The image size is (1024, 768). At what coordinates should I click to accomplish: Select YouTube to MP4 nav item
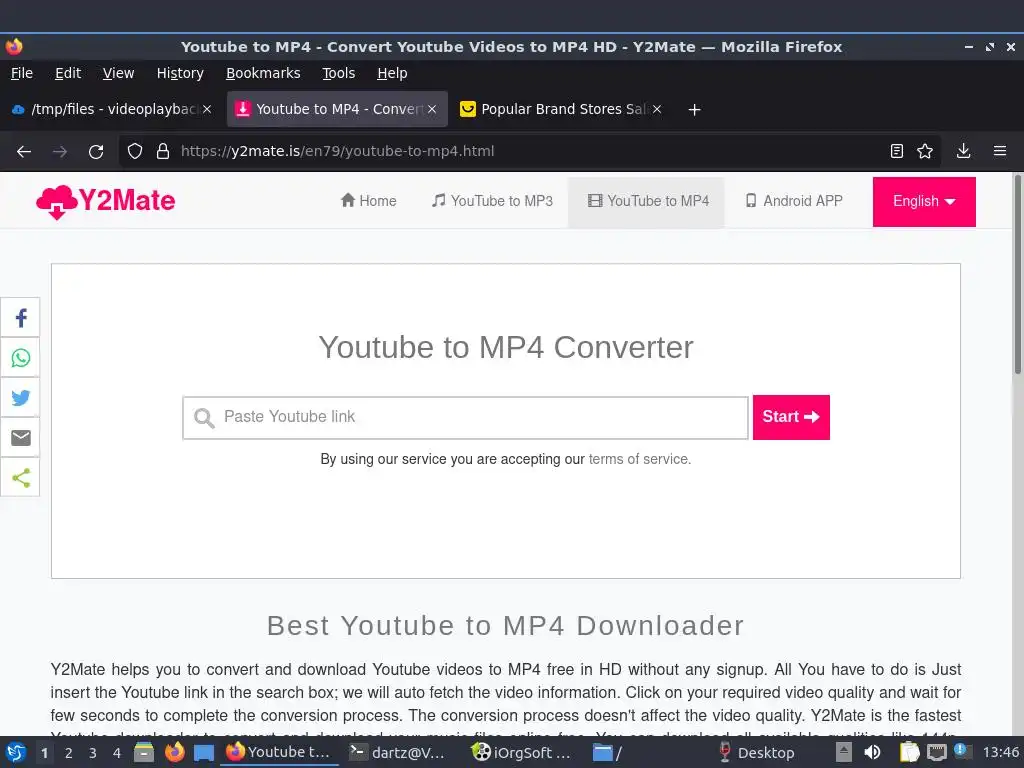[x=648, y=201]
